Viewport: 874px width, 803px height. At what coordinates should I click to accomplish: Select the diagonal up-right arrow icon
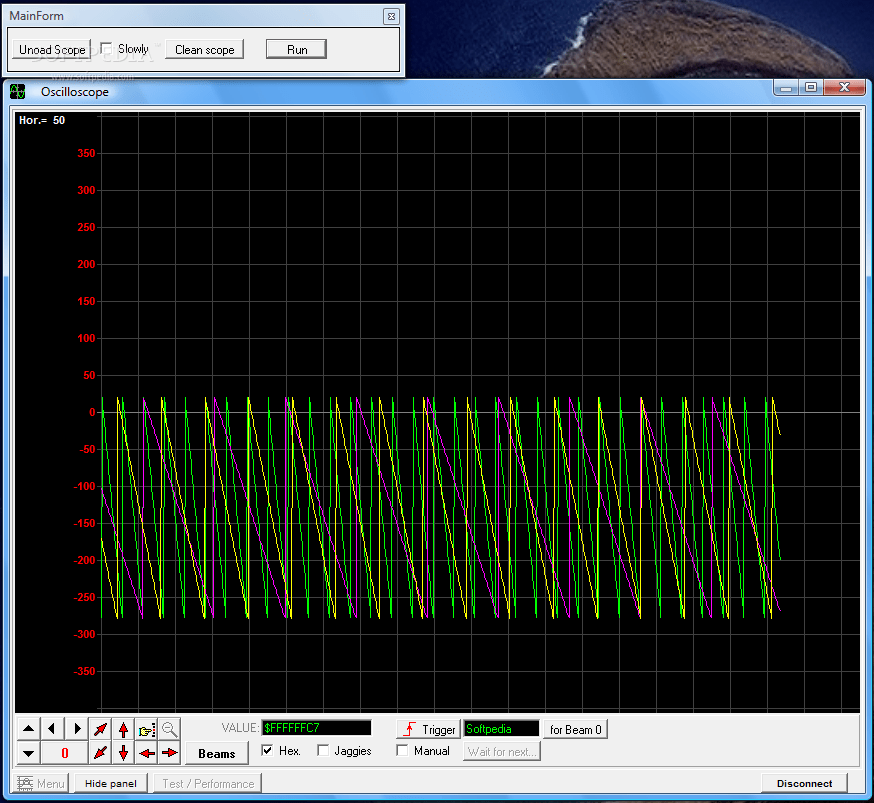99,729
